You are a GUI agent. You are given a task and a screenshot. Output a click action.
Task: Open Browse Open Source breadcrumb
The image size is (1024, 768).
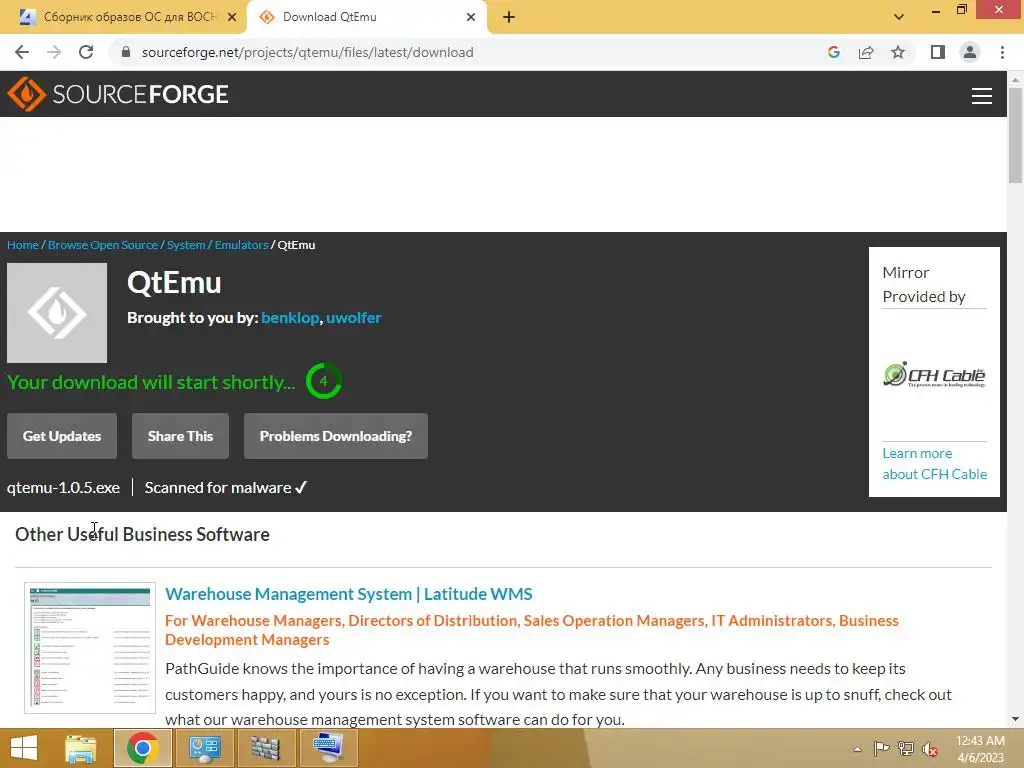point(103,245)
